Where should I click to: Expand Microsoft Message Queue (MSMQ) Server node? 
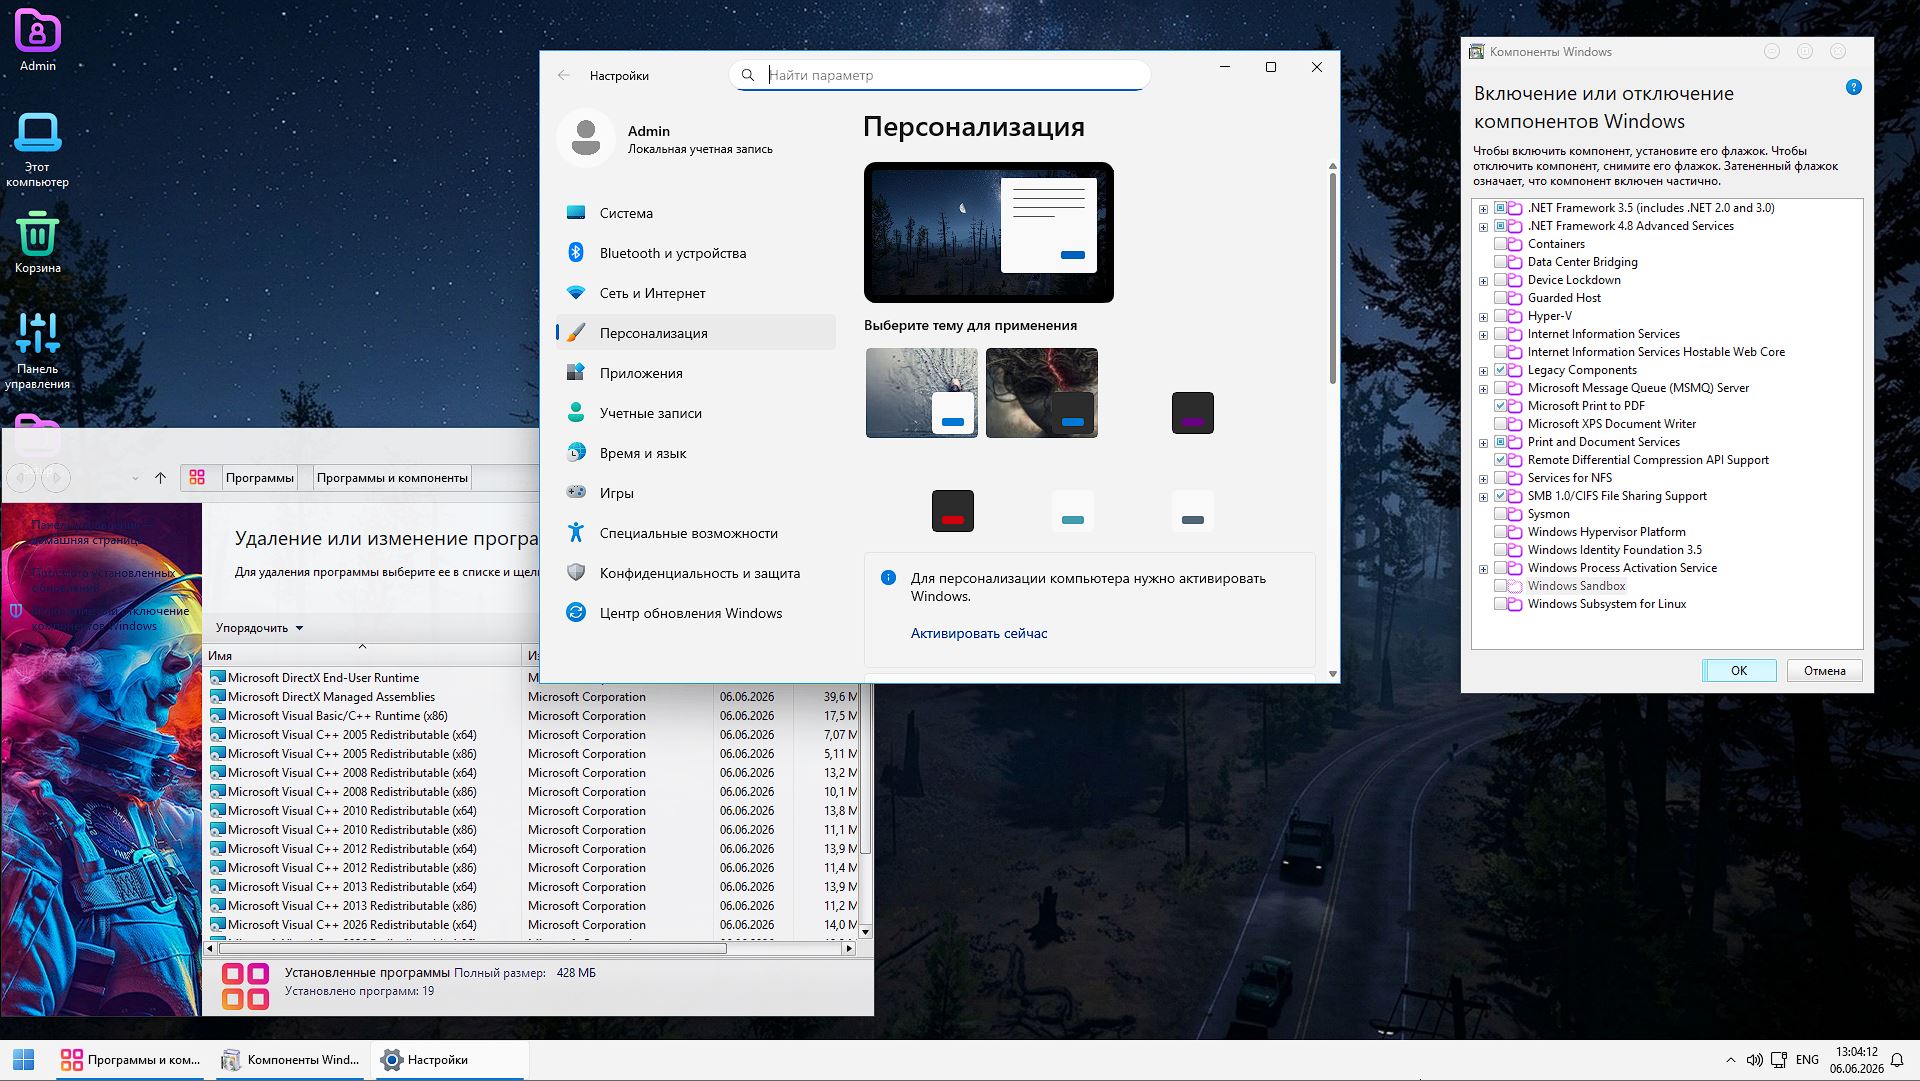tap(1483, 389)
